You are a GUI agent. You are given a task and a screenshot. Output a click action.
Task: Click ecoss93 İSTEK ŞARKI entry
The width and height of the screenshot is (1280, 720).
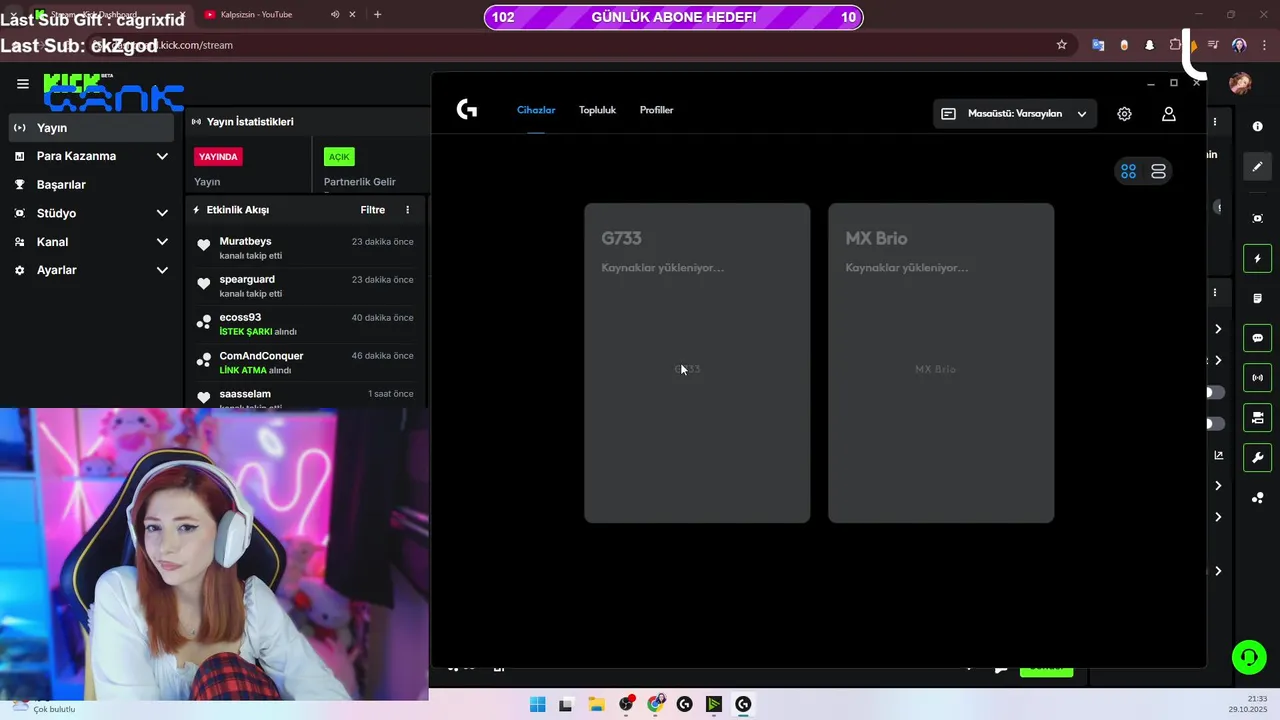click(305, 324)
